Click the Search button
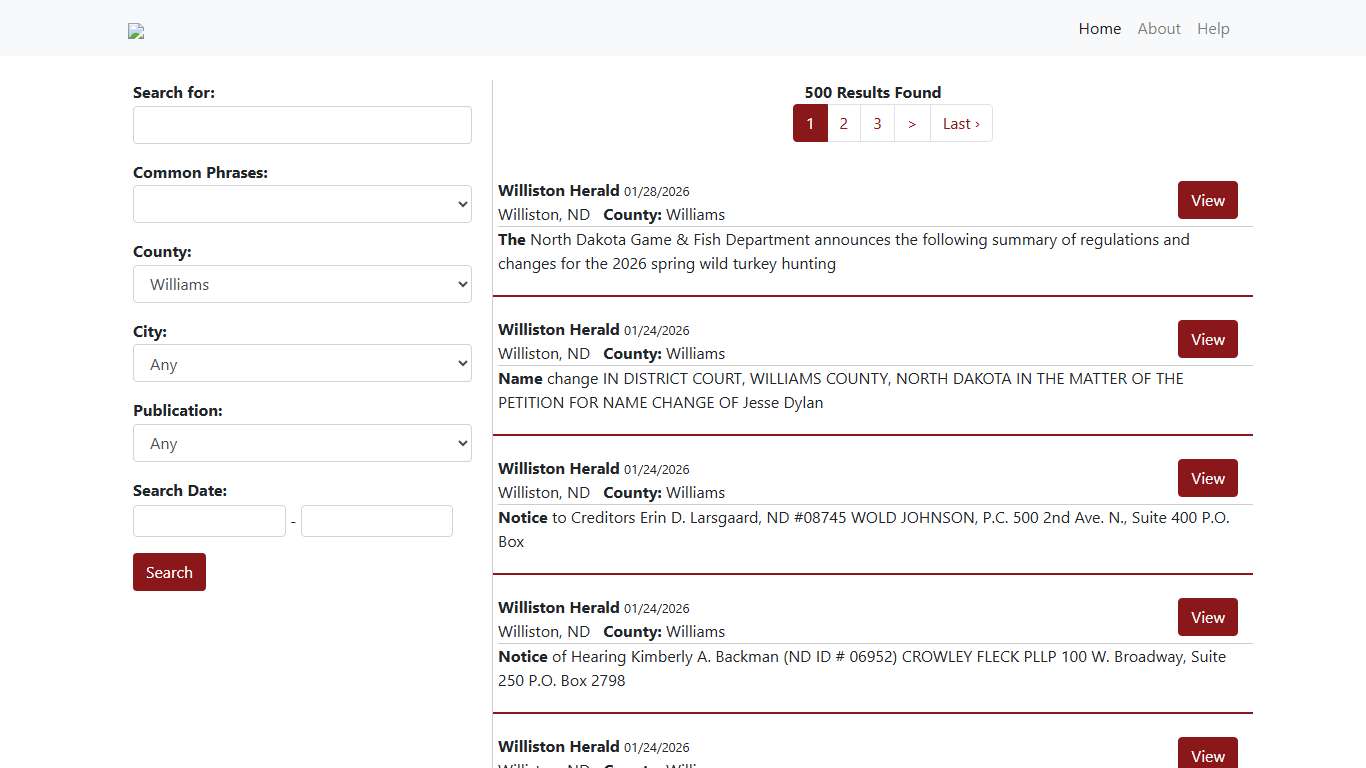Screen dimensions: 1366x768 [x=169, y=572]
